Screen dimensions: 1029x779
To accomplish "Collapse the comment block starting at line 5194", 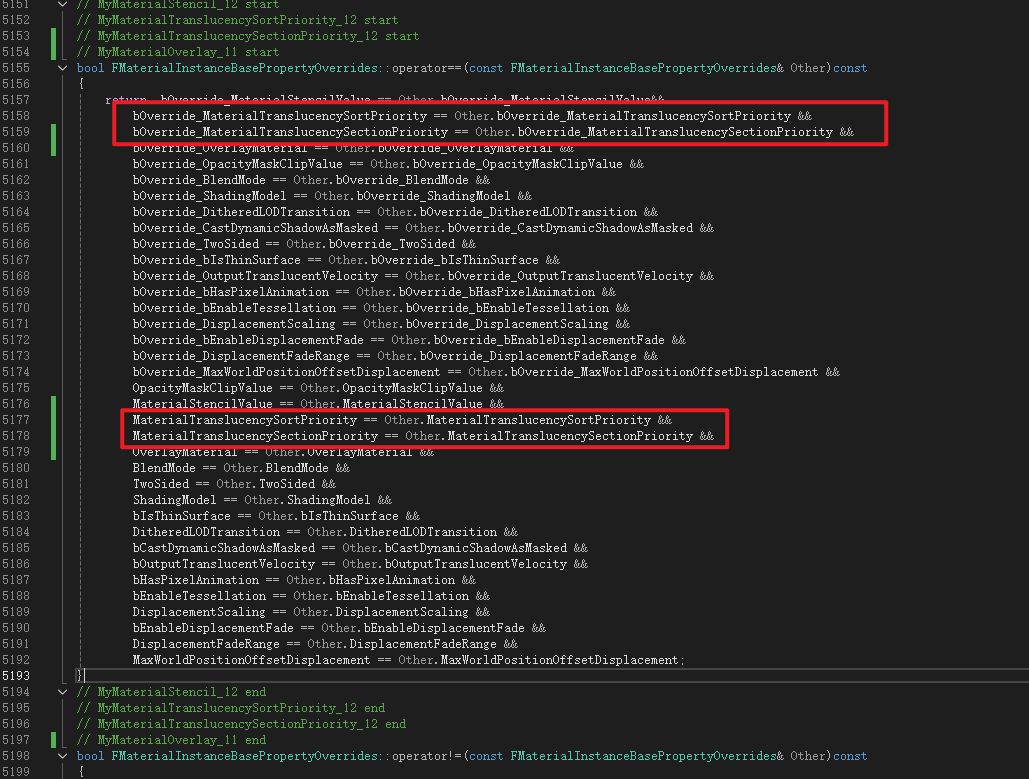I will pyautogui.click(x=63, y=692).
